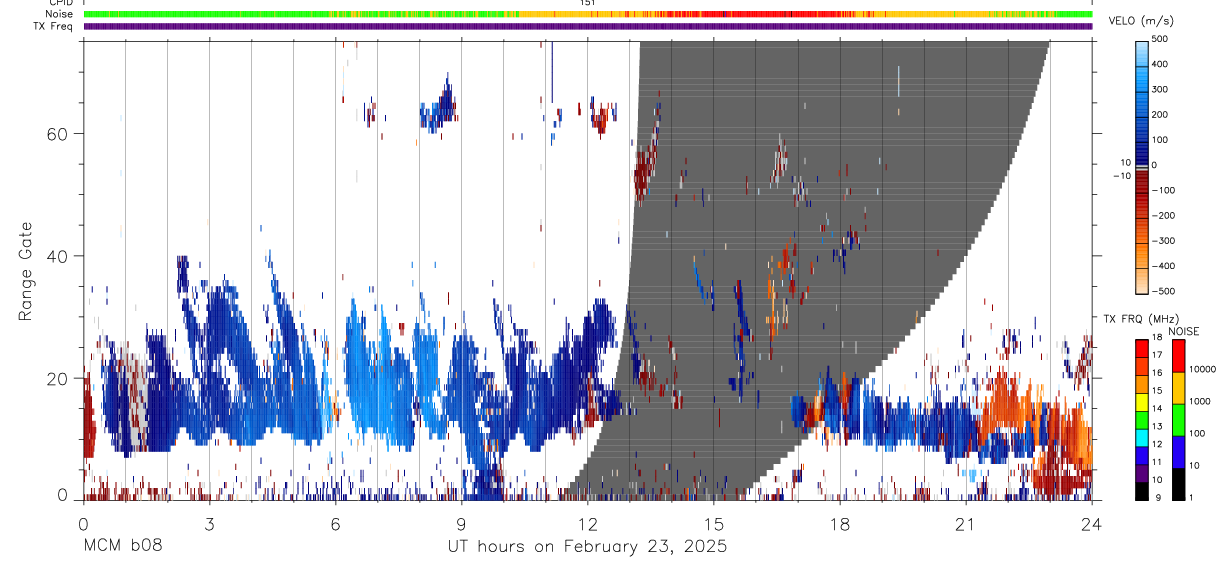Click the green swatch in the NOISE legend
This screenshot has height=567, width=1228.
click(x=1178, y=419)
